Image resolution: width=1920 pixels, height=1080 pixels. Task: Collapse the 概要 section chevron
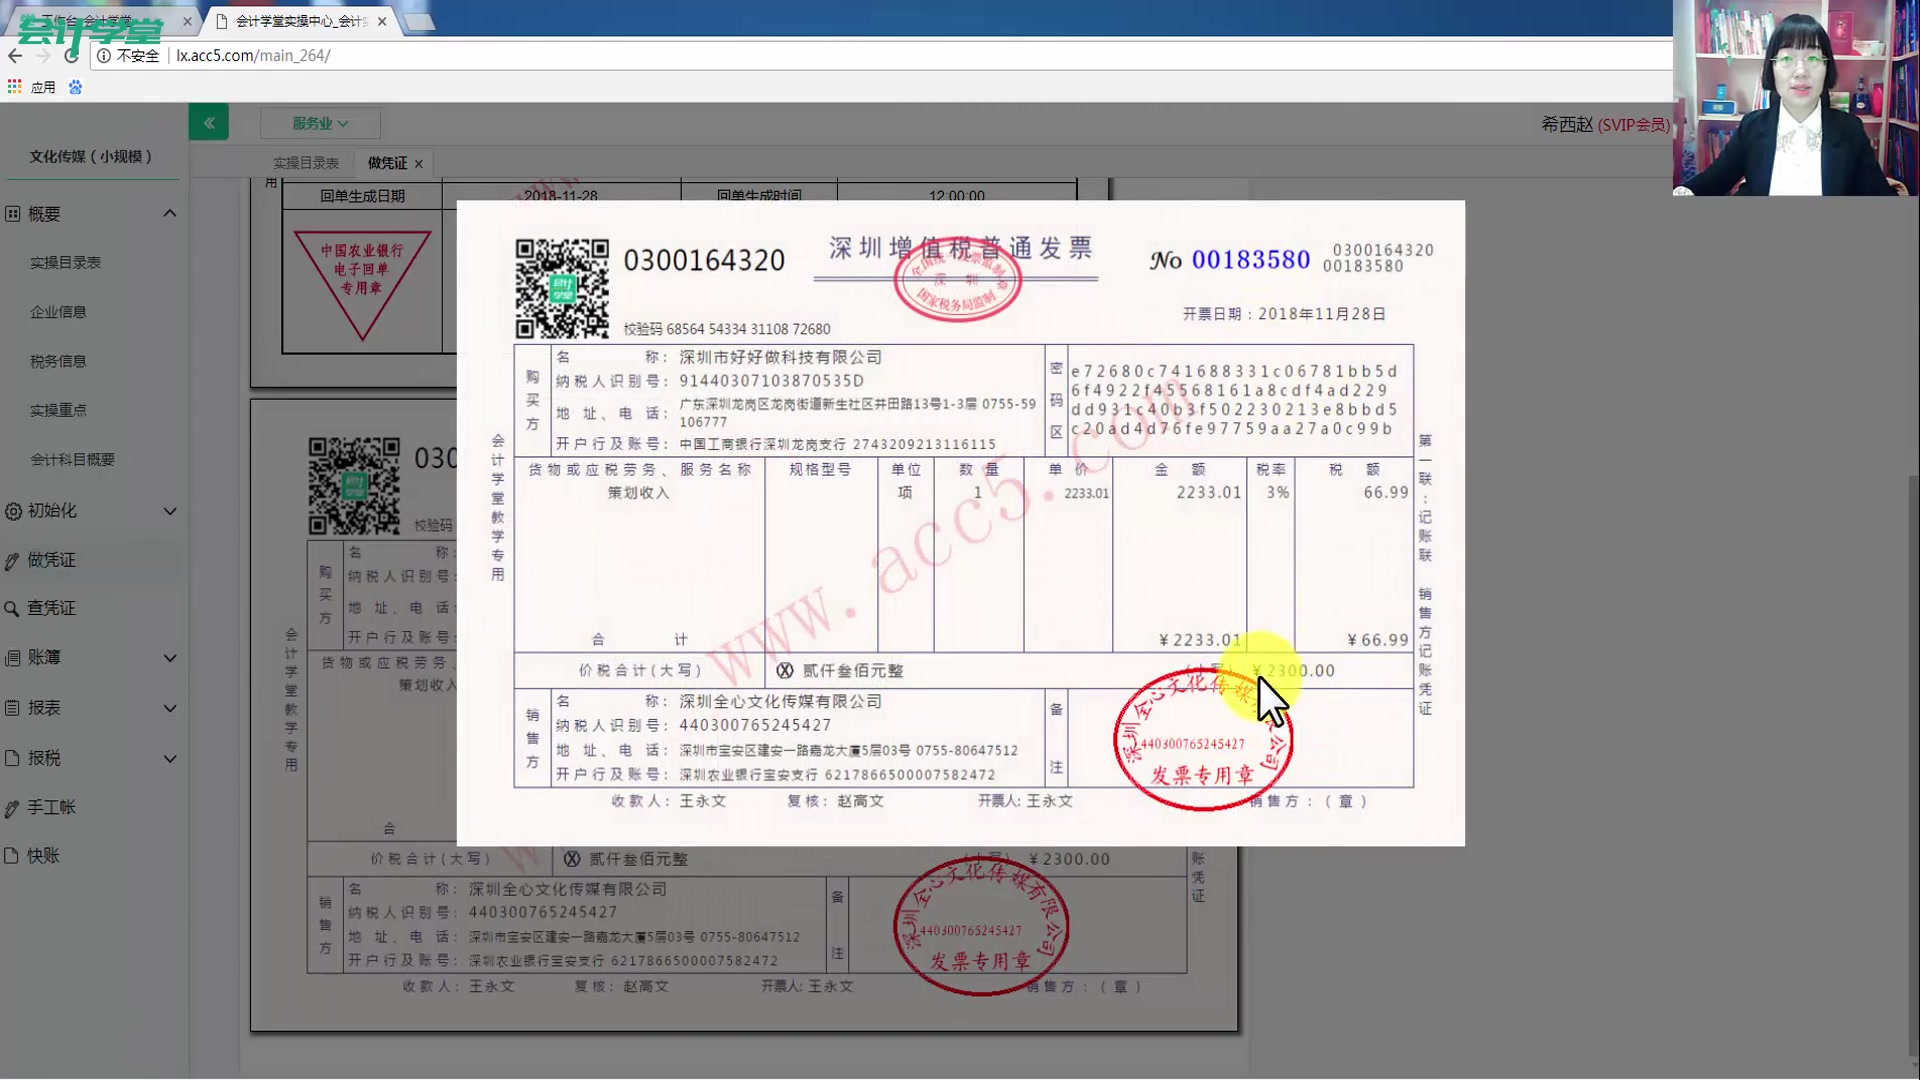point(170,214)
